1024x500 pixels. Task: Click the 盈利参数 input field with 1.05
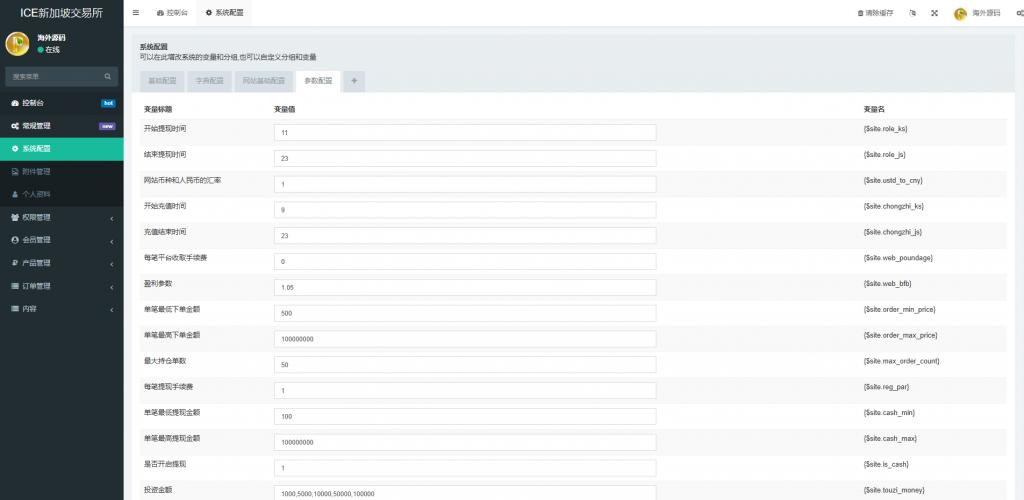[464, 287]
